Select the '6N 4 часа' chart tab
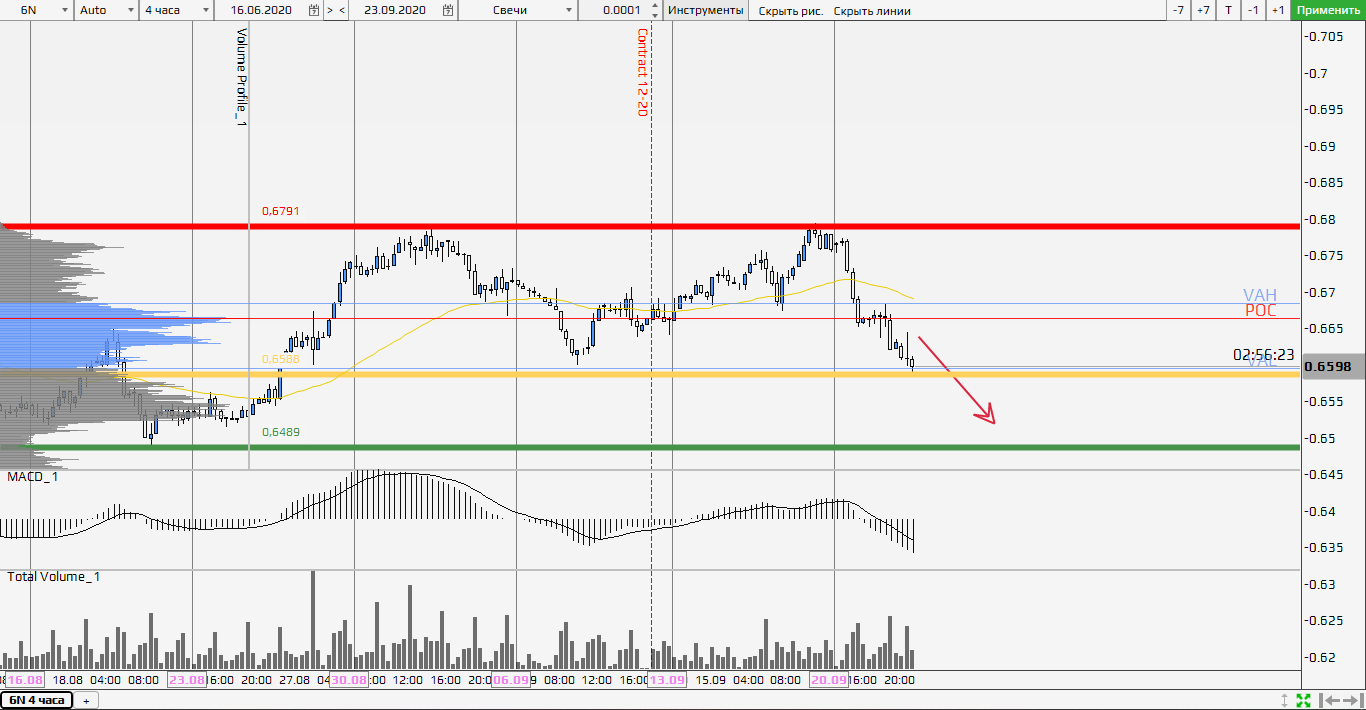Viewport: 1366px width, 710px height. (x=36, y=700)
